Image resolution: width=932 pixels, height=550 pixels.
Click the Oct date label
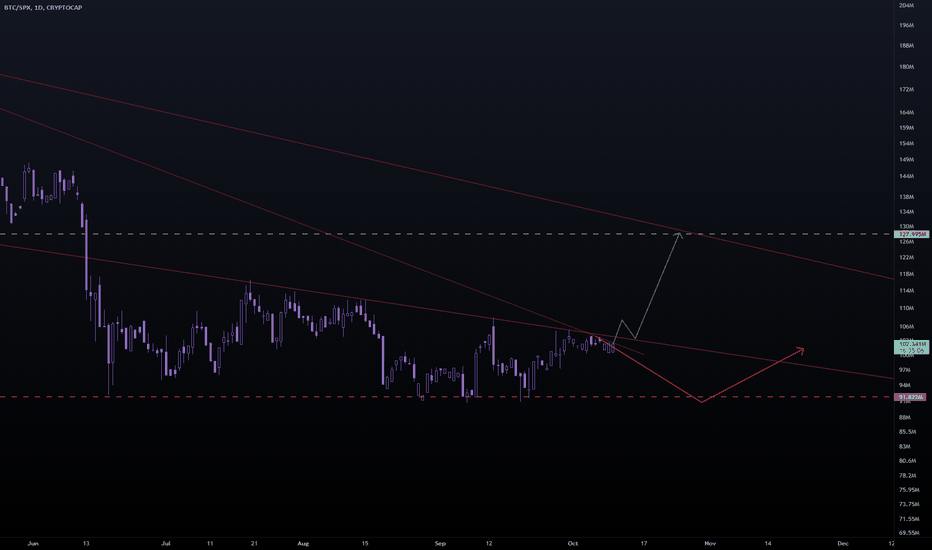coord(573,543)
